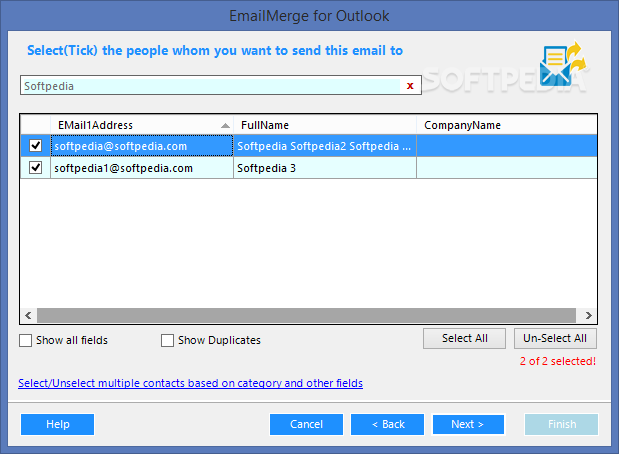Click the Select All button
This screenshot has height=454, width=619.
[464, 338]
